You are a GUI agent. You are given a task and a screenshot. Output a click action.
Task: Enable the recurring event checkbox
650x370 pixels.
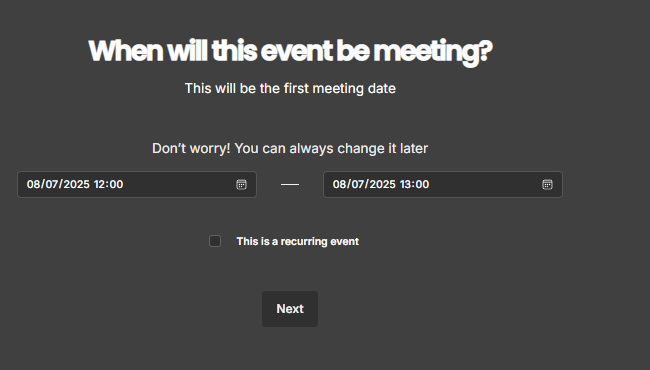(215, 241)
